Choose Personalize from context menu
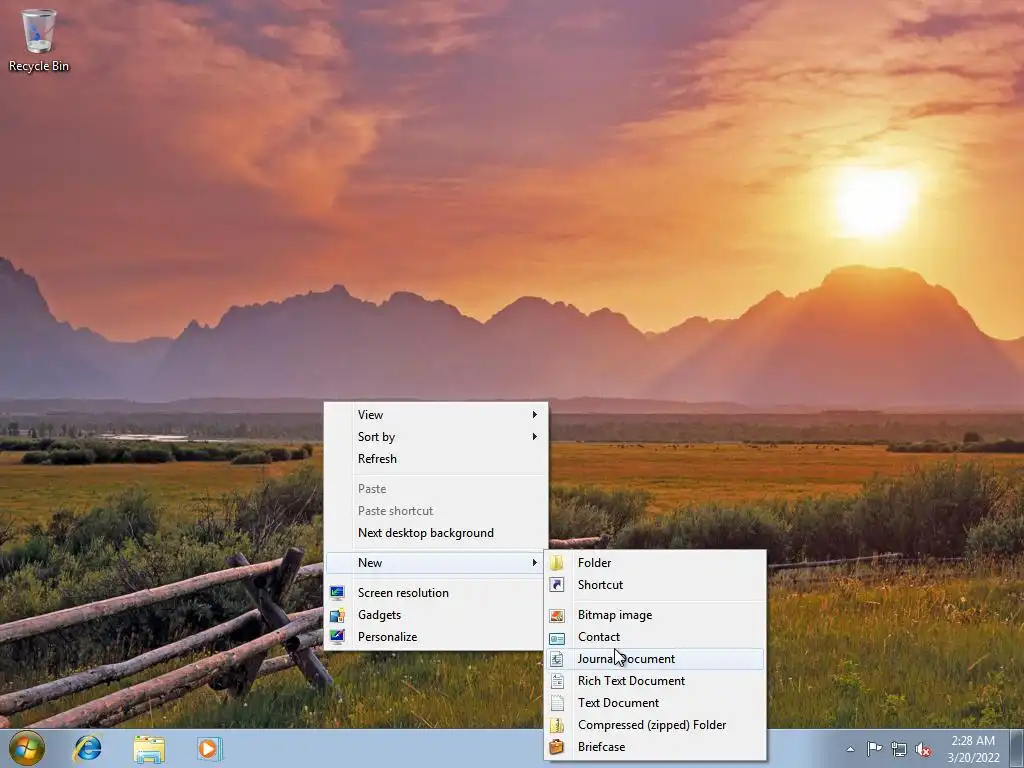Viewport: 1024px width, 768px height. pos(436,637)
